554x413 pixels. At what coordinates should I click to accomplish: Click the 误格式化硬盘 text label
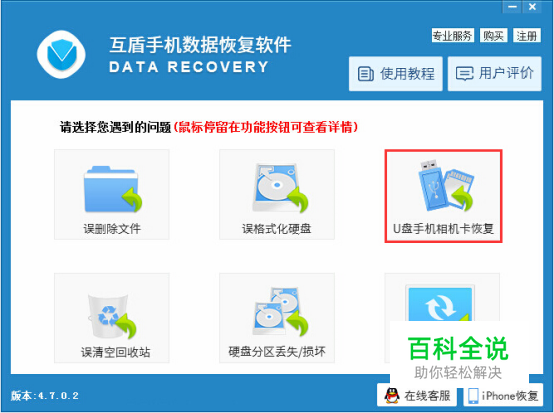pyautogui.click(x=277, y=229)
